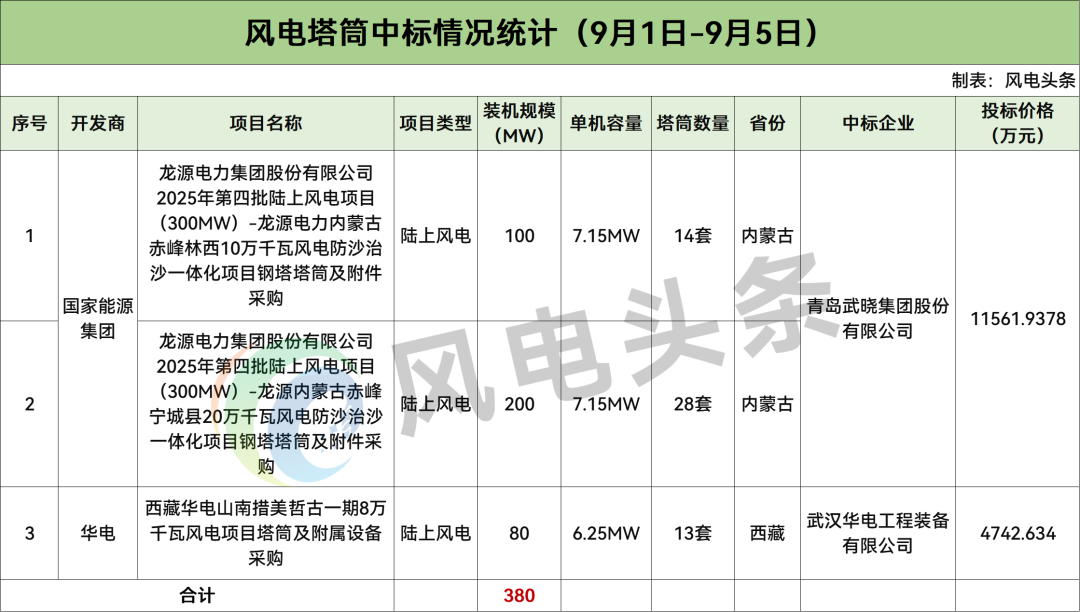Select the 赤峰林西10万千瓦 project name cell

266,235
